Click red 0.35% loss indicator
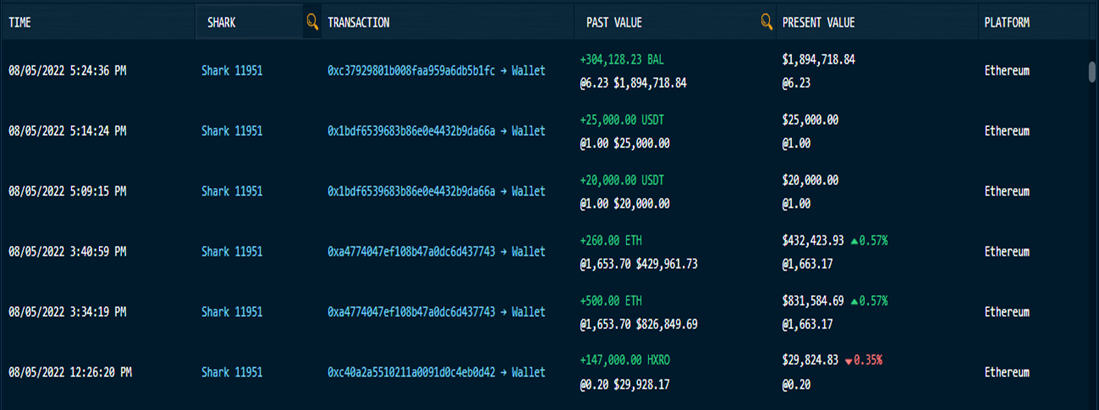 click(864, 360)
